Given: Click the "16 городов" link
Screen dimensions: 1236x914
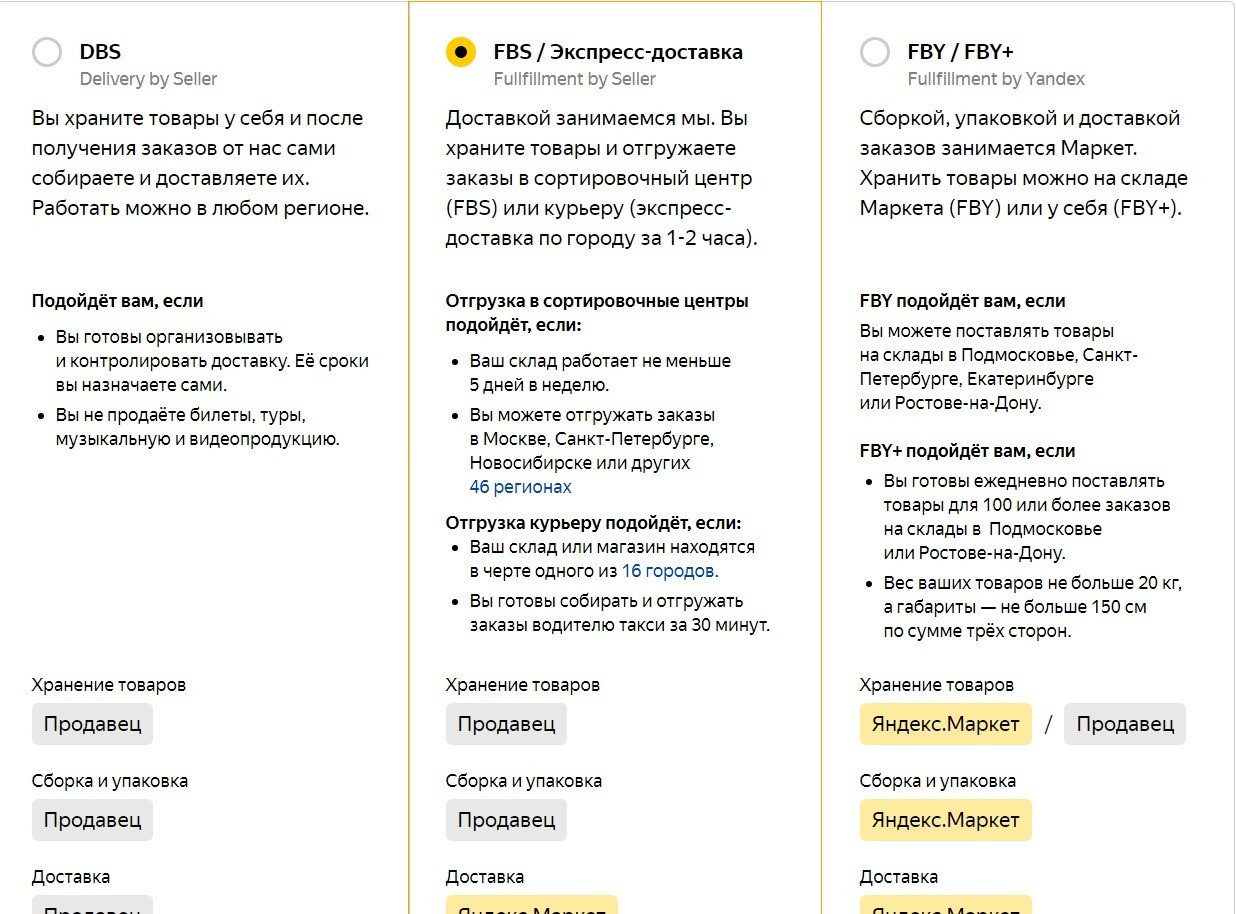Looking at the screenshot, I should (669, 571).
